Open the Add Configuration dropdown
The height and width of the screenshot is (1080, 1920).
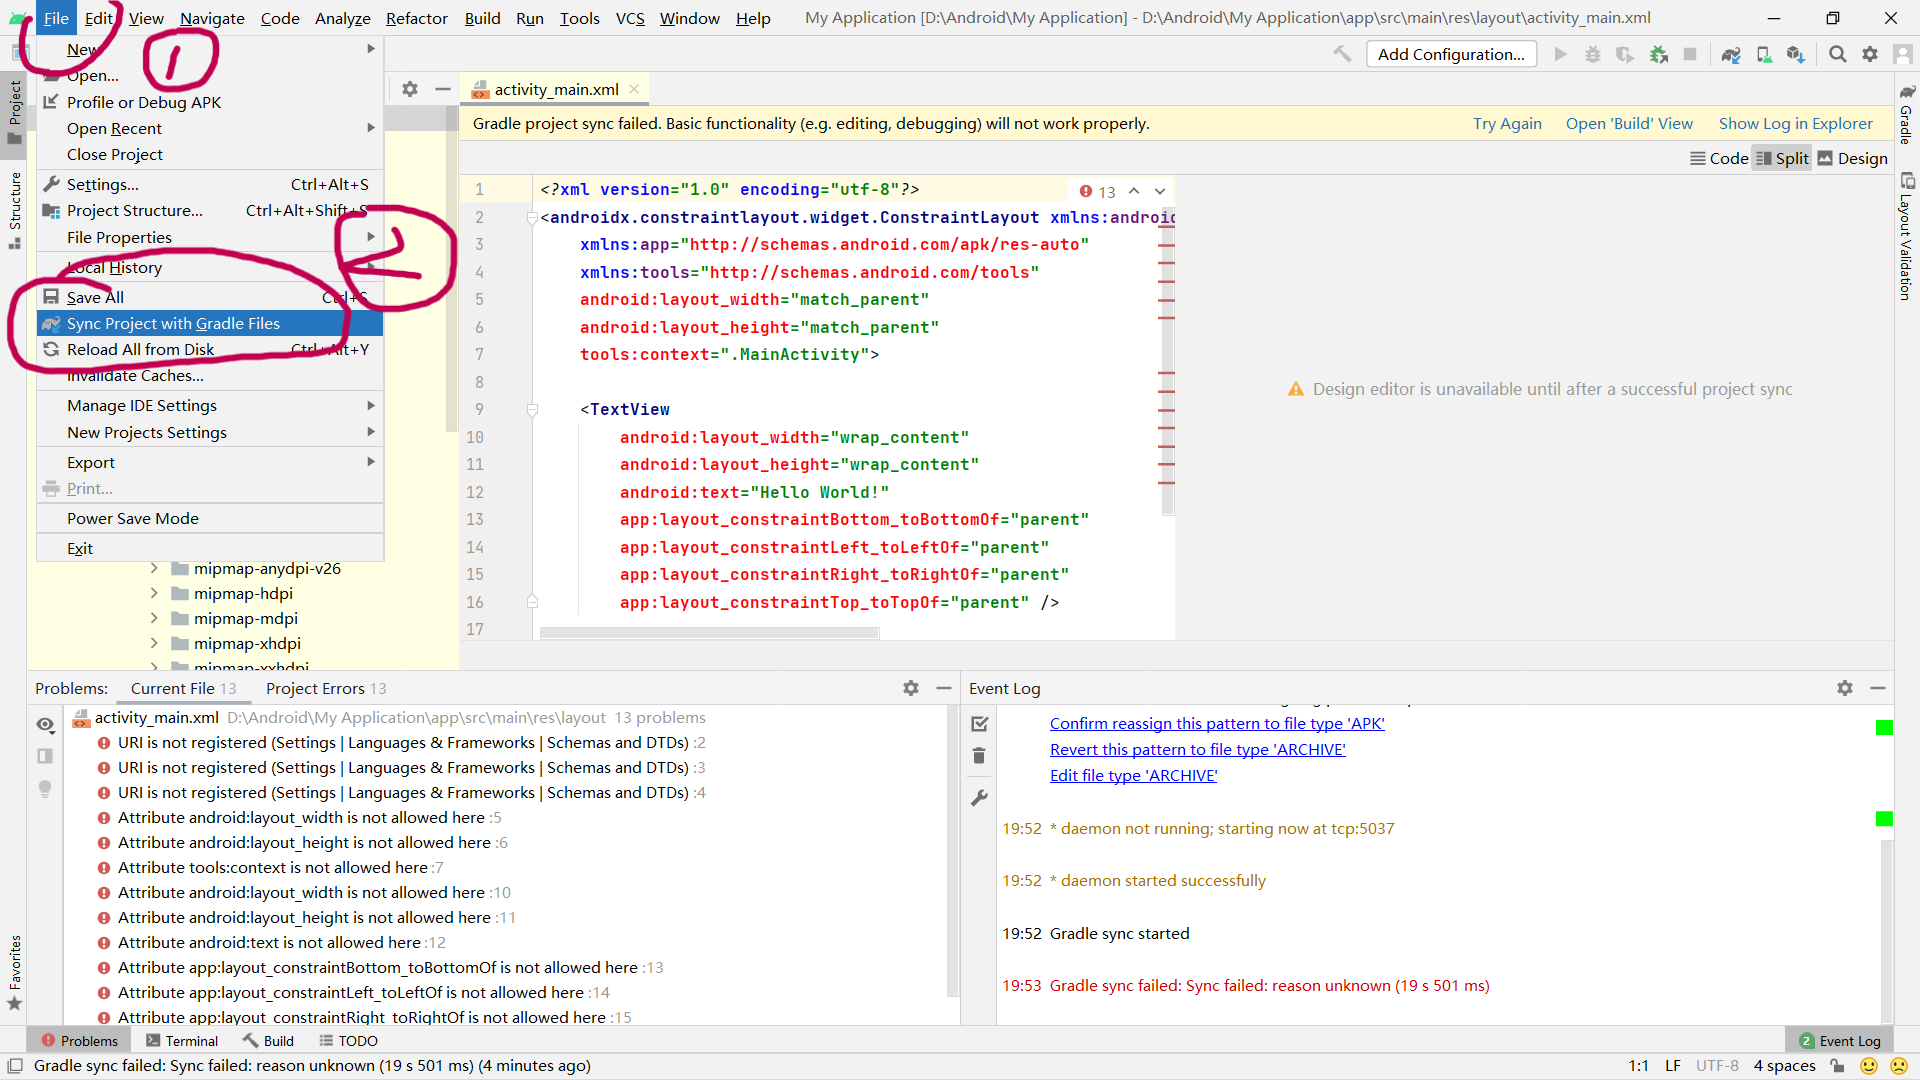coord(1451,54)
